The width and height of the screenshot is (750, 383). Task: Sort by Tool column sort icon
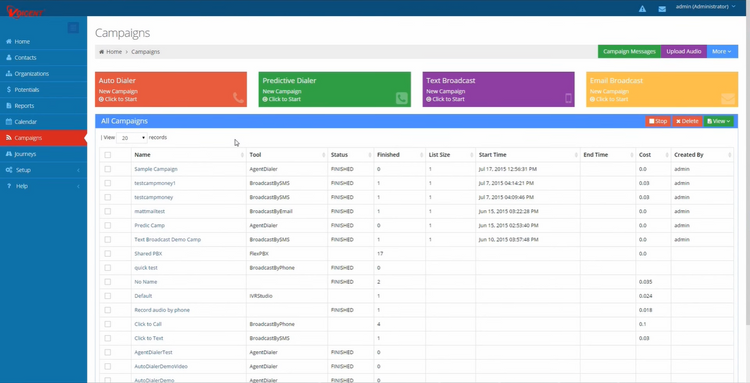[324, 155]
